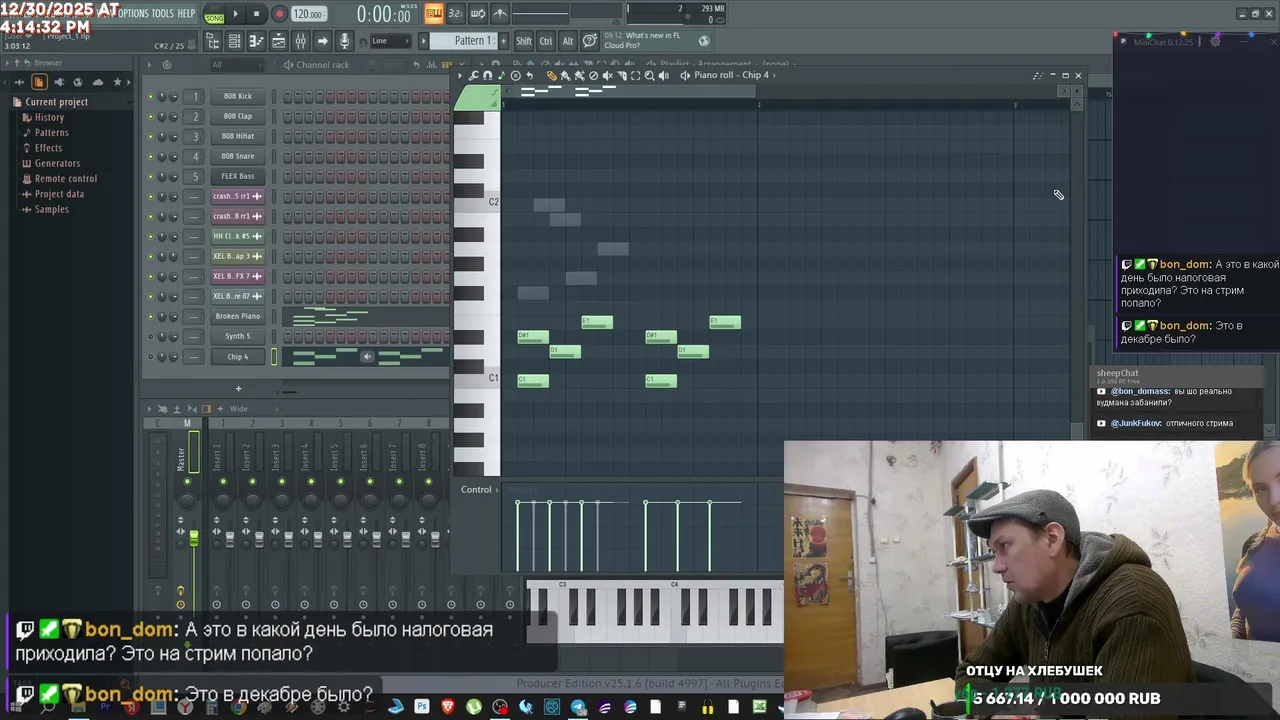Click the Alt key button
1280x720 pixels.
tap(568, 41)
